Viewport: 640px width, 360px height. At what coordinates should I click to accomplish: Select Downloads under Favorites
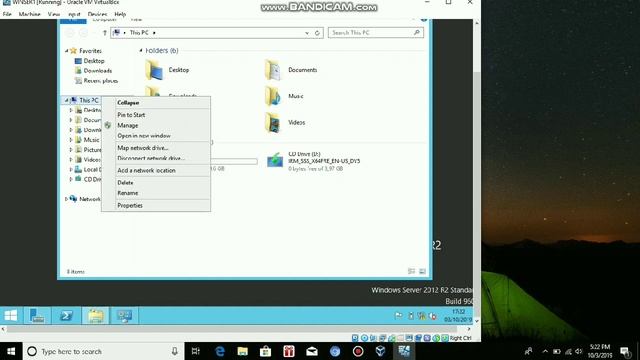coord(98,71)
